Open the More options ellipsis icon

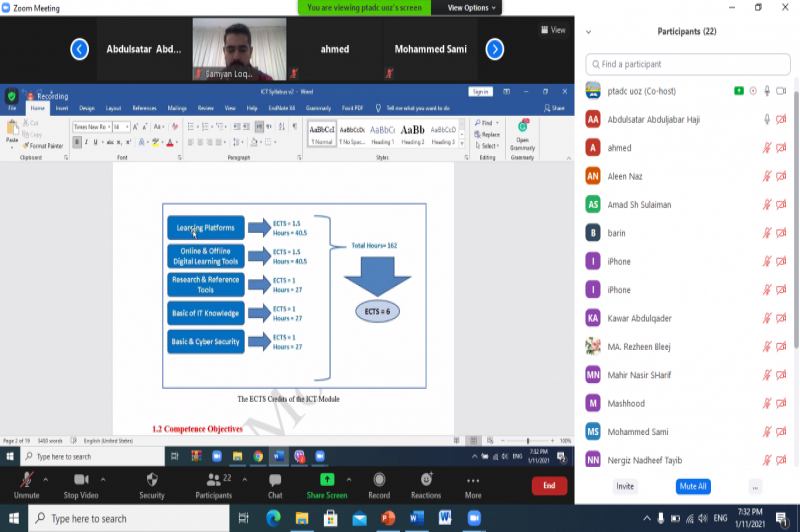tap(473, 480)
